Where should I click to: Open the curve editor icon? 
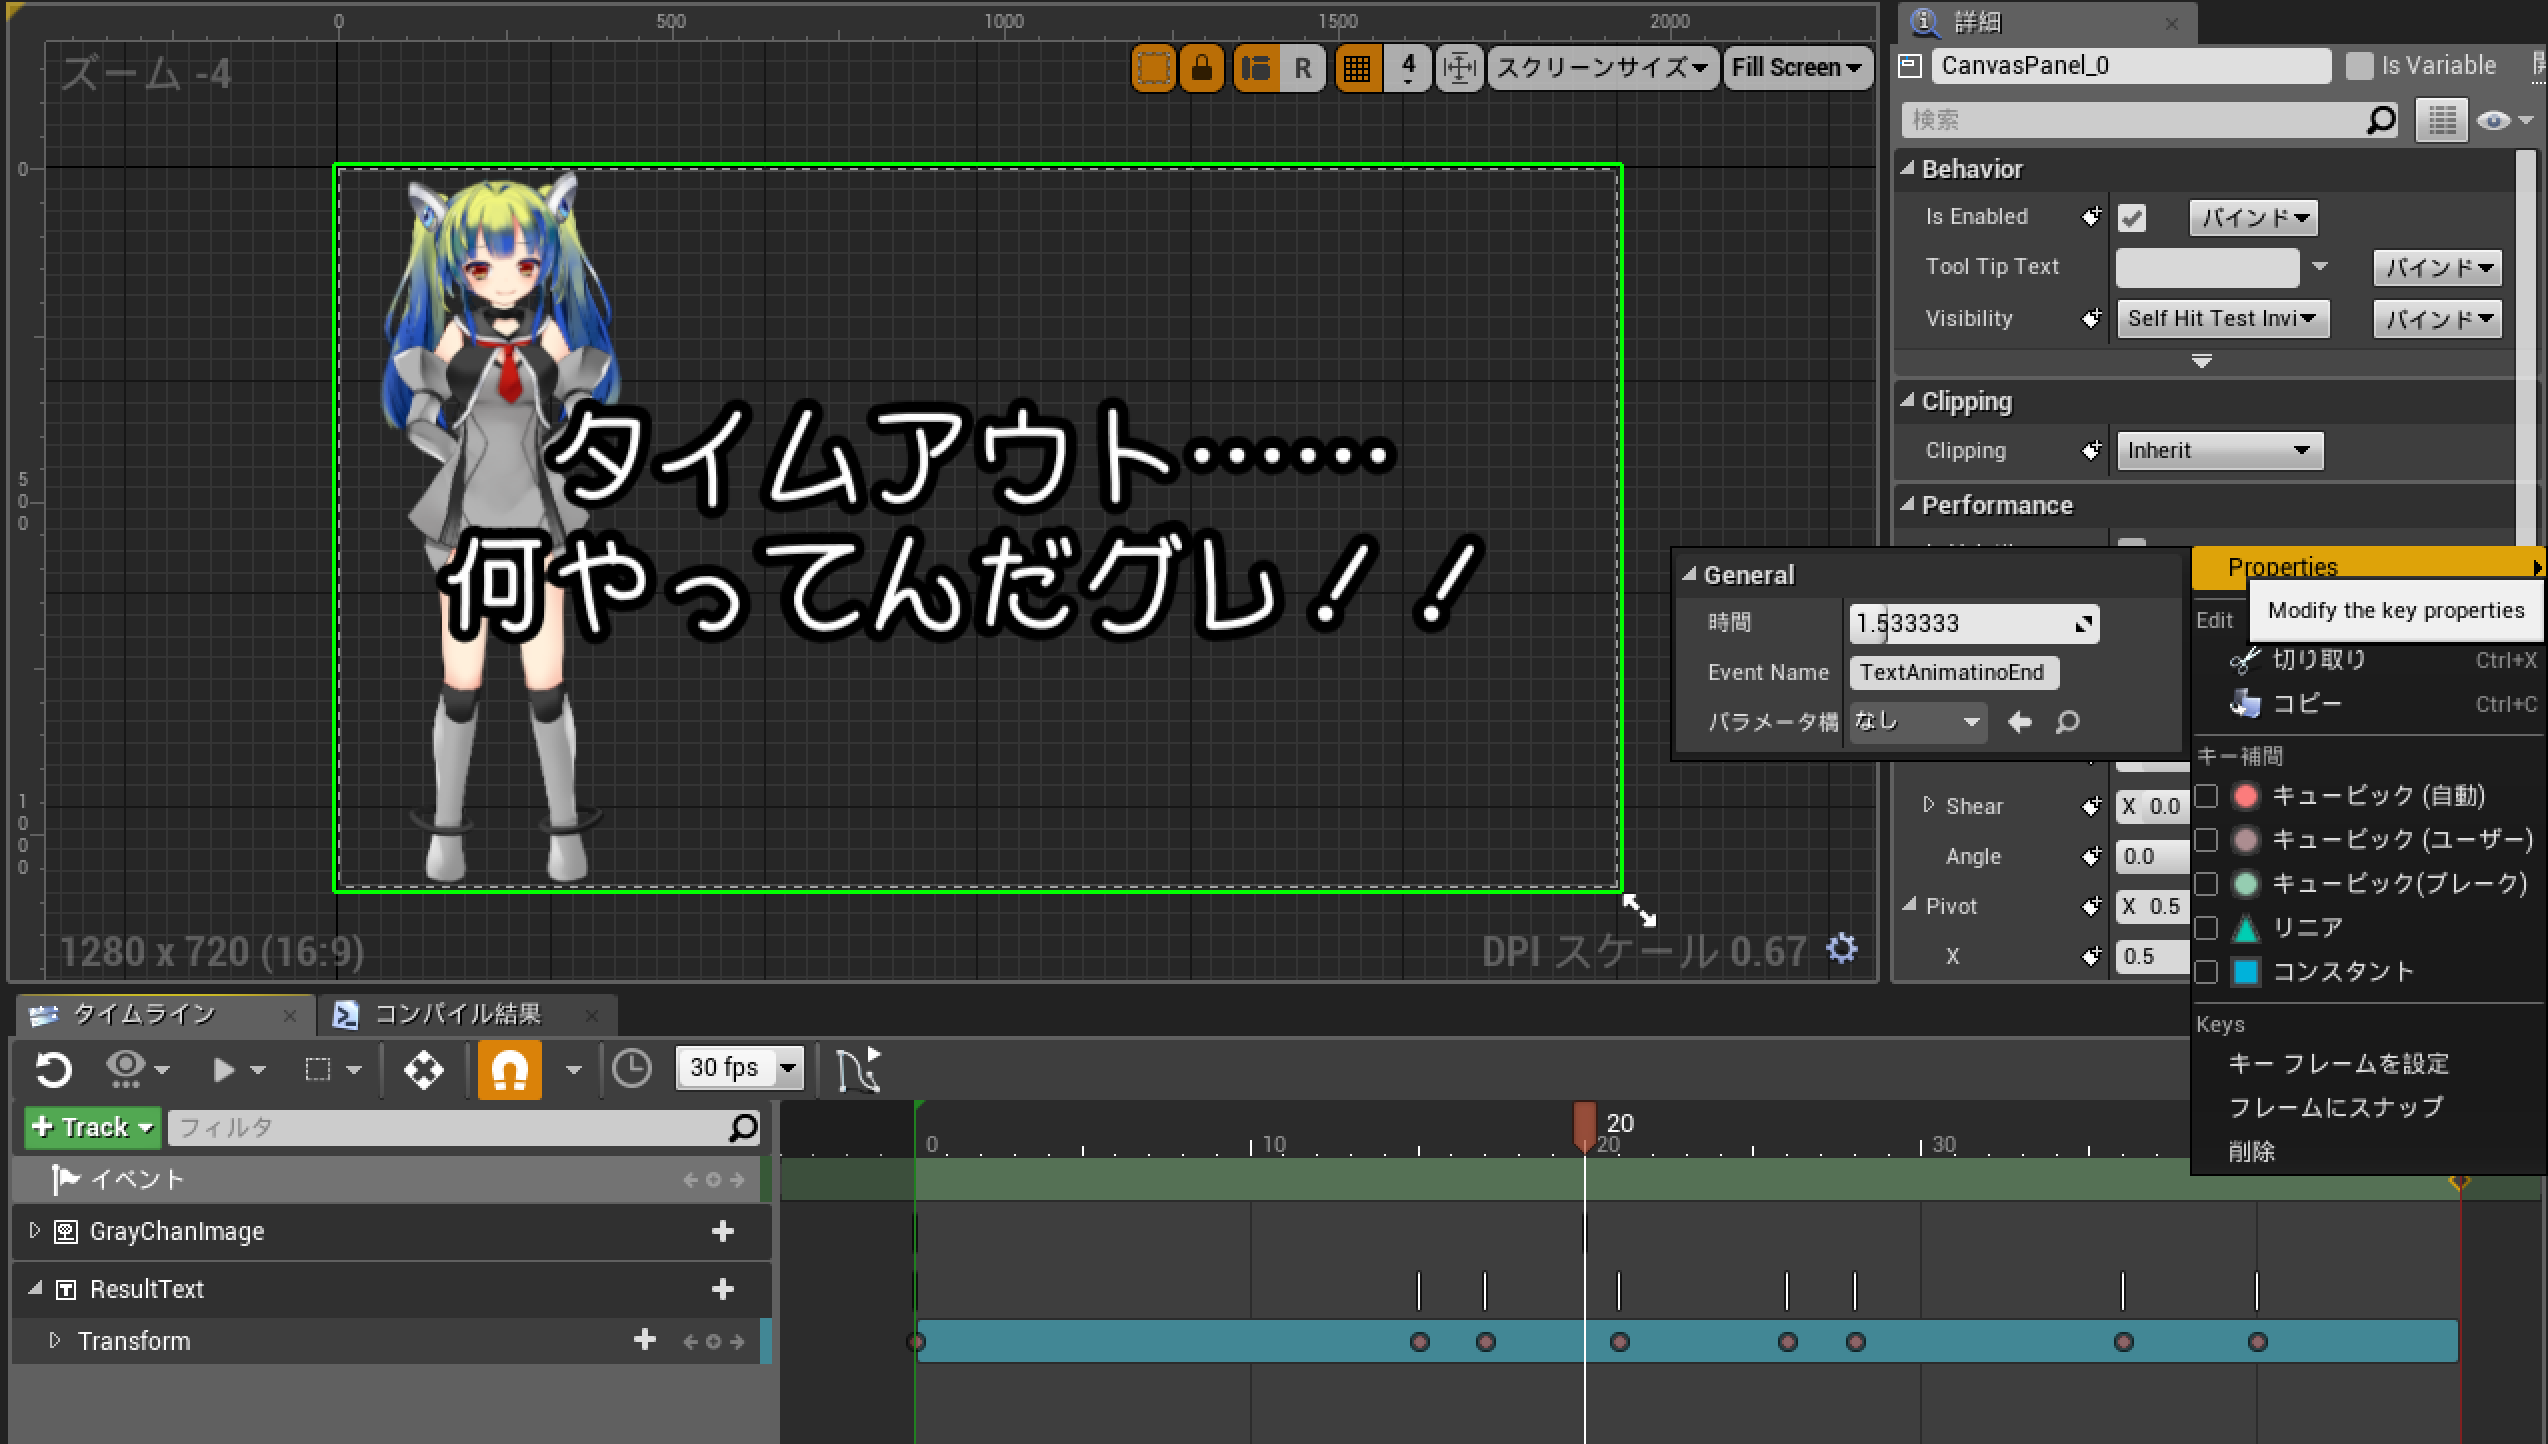[858, 1070]
